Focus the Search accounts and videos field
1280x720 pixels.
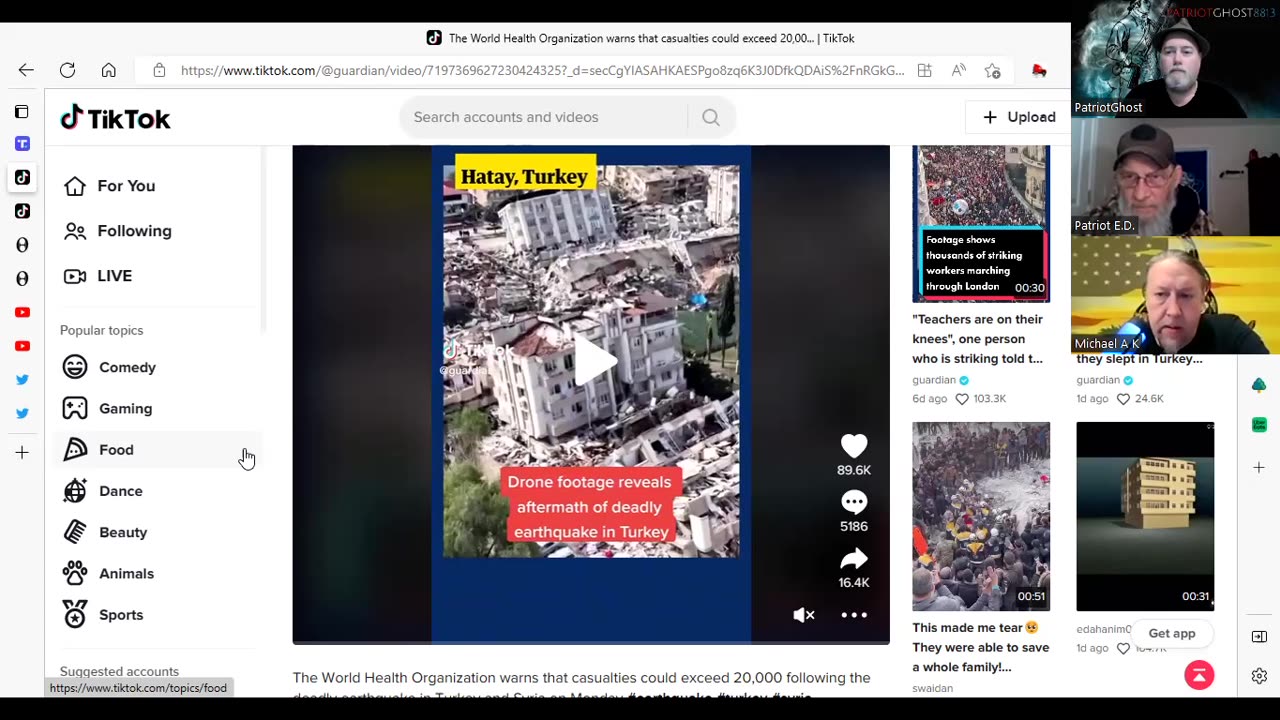coord(543,117)
